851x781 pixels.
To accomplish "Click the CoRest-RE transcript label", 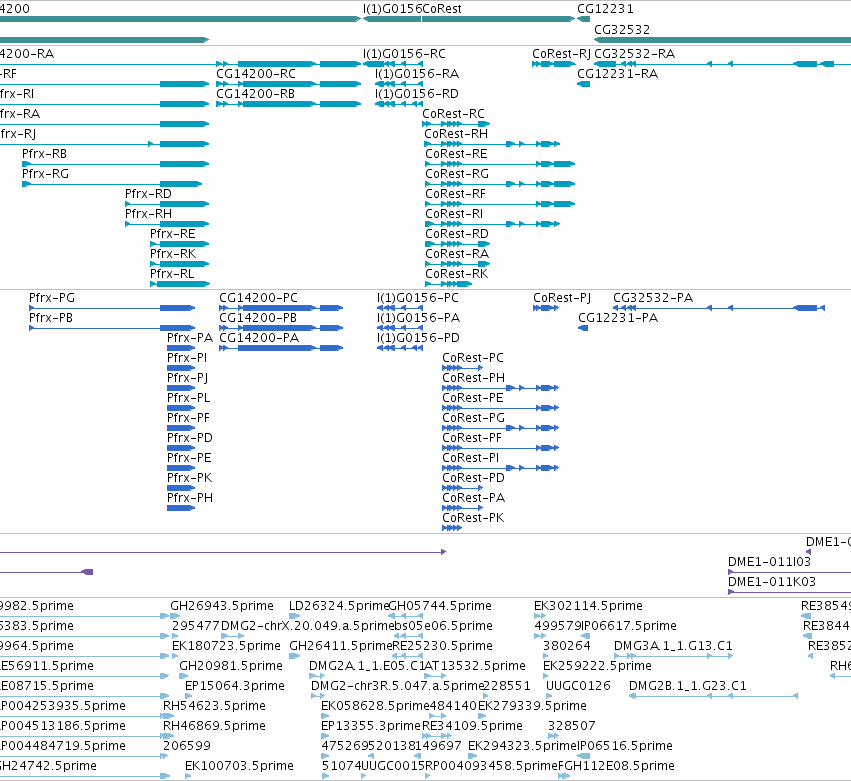I will pyautogui.click(x=456, y=154).
